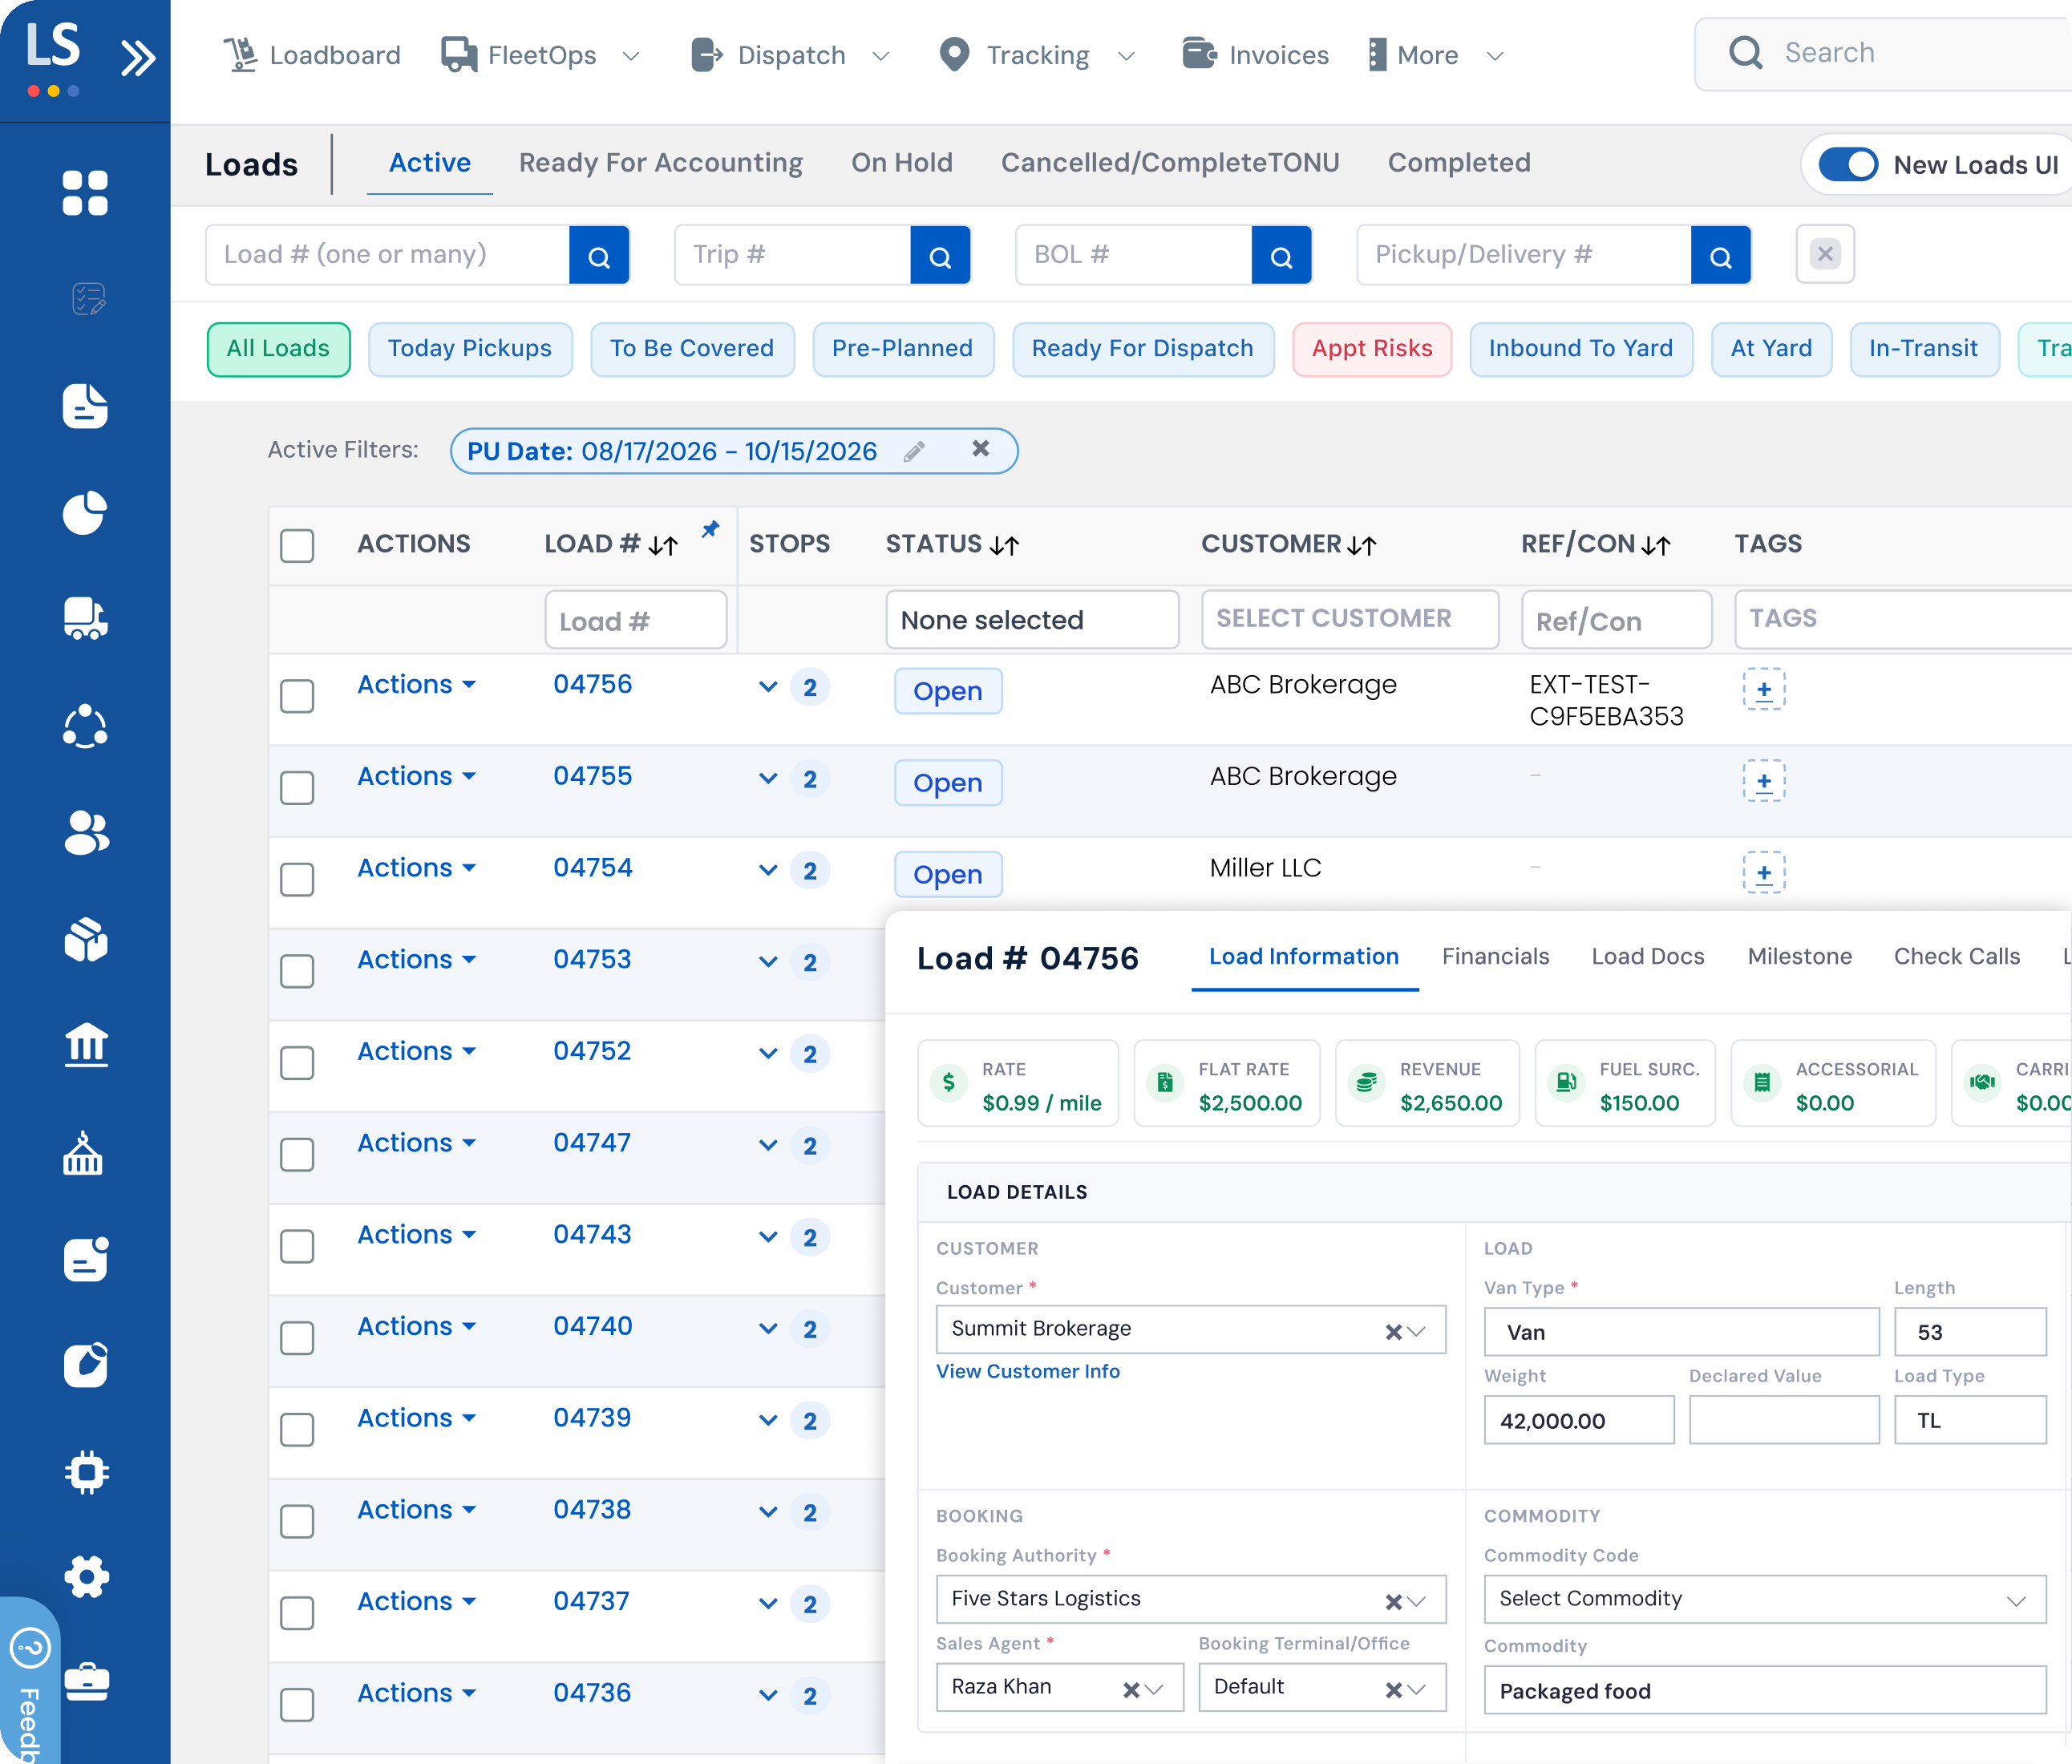Click the Load # search magnifier button
2072x1764 pixels.
(x=599, y=256)
